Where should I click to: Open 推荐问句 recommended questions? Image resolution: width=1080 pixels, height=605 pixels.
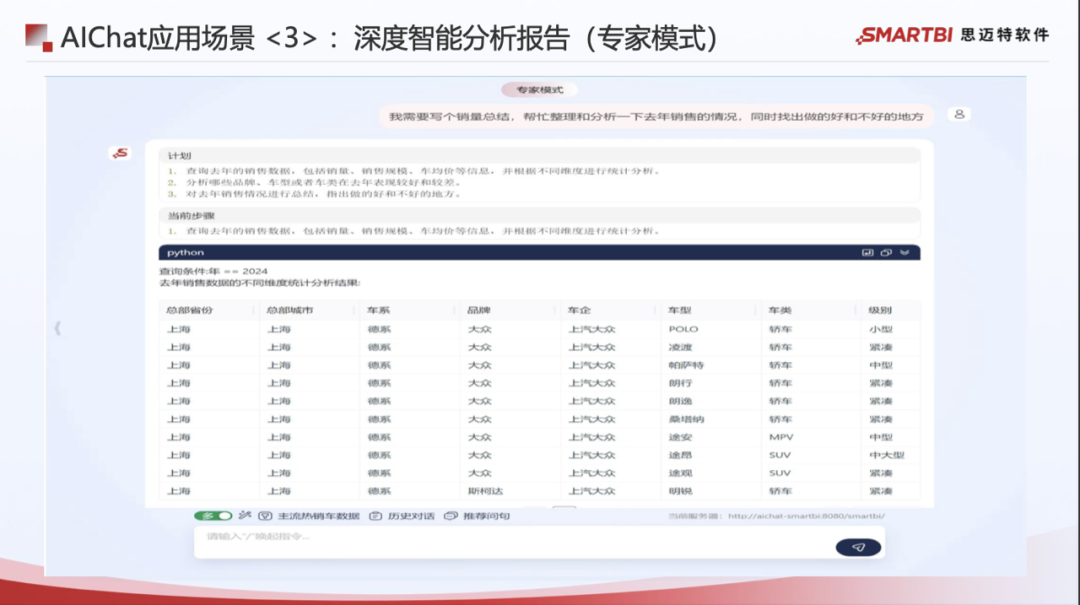477,516
